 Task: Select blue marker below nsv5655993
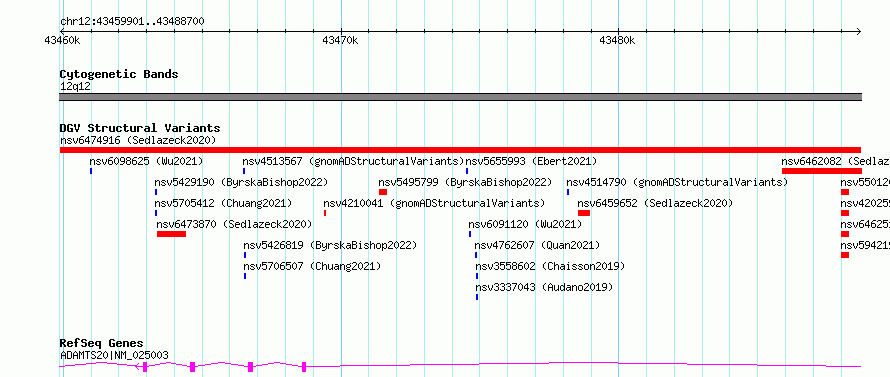[x=467, y=171]
